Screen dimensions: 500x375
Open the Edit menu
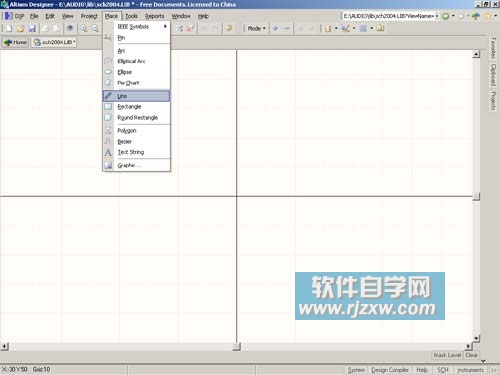click(50, 16)
